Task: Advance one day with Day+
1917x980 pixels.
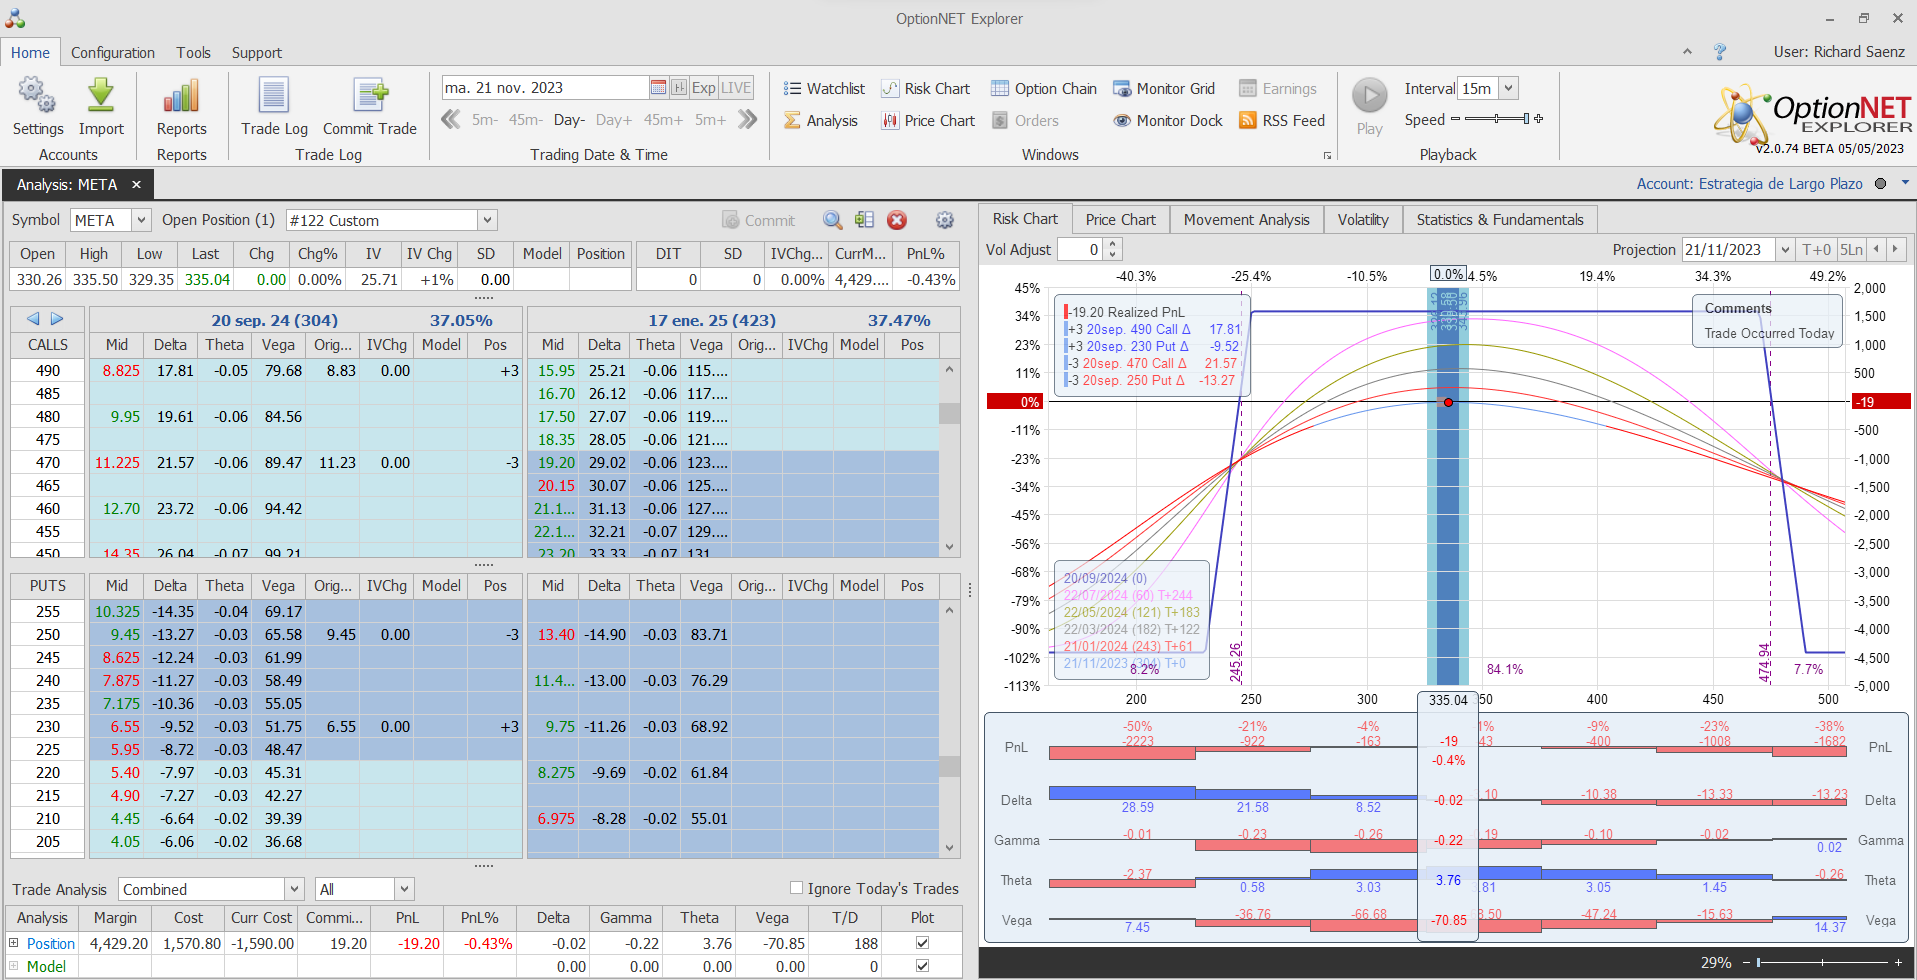Action: 614,120
